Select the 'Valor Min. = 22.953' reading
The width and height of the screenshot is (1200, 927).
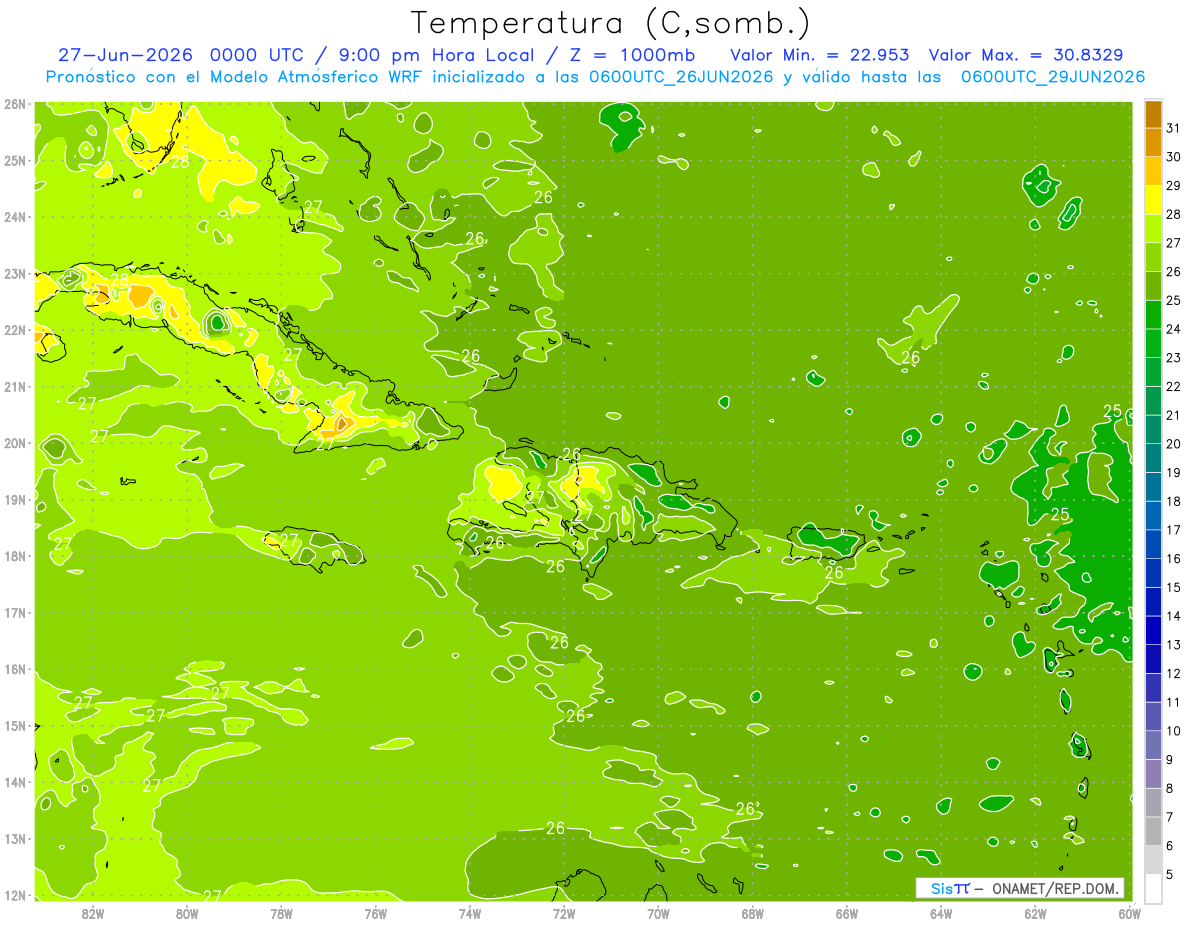[820, 55]
